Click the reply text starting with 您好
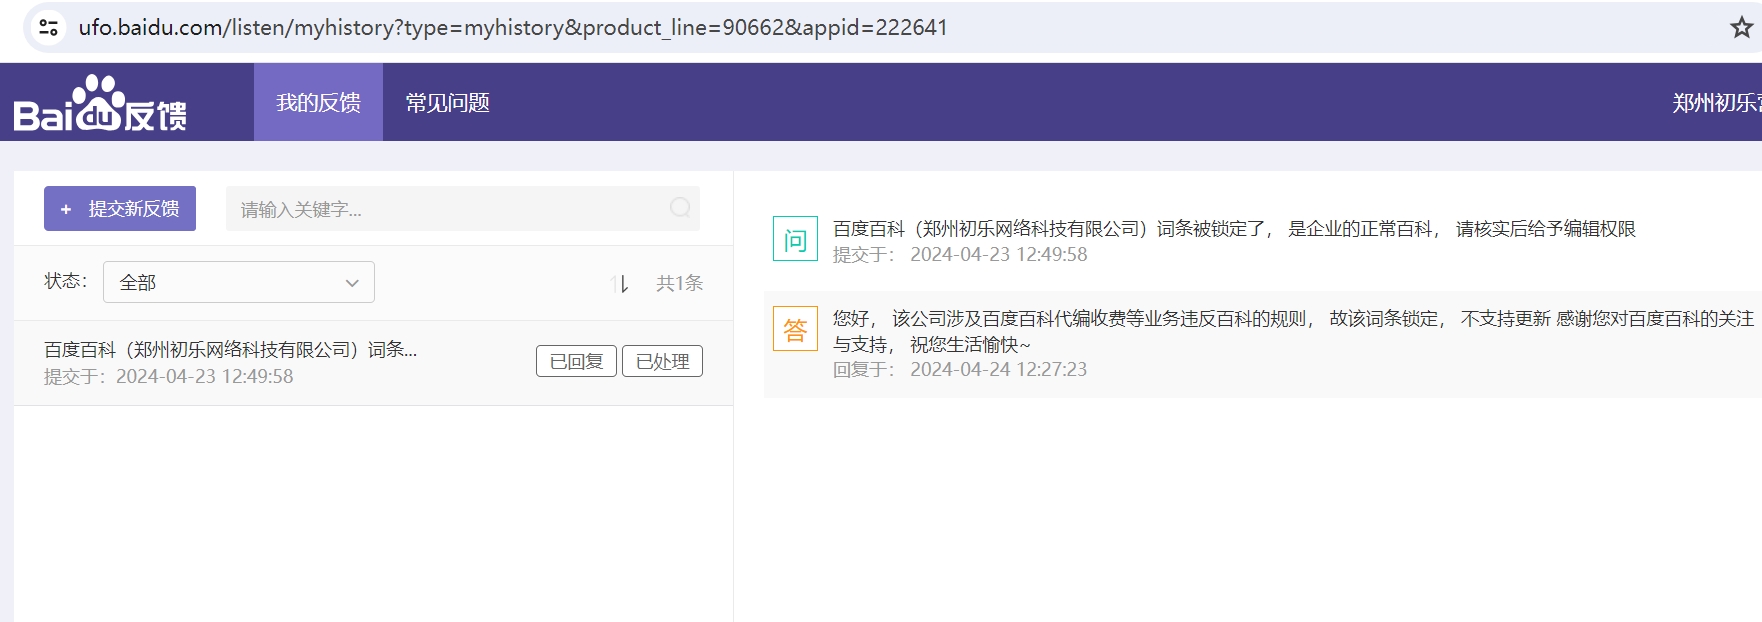Image resolution: width=1762 pixels, height=622 pixels. [x=1293, y=331]
